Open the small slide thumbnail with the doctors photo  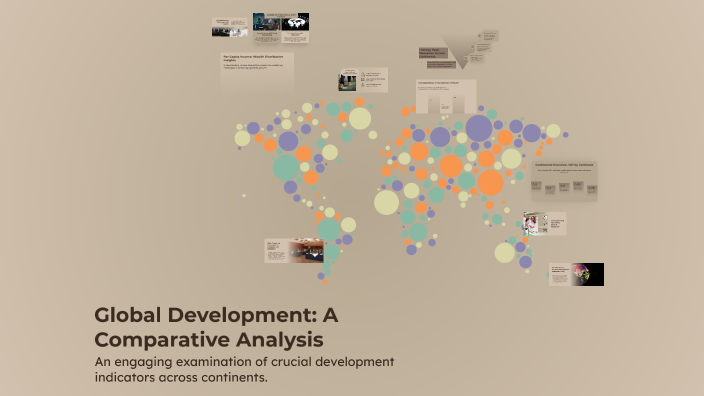229,27
